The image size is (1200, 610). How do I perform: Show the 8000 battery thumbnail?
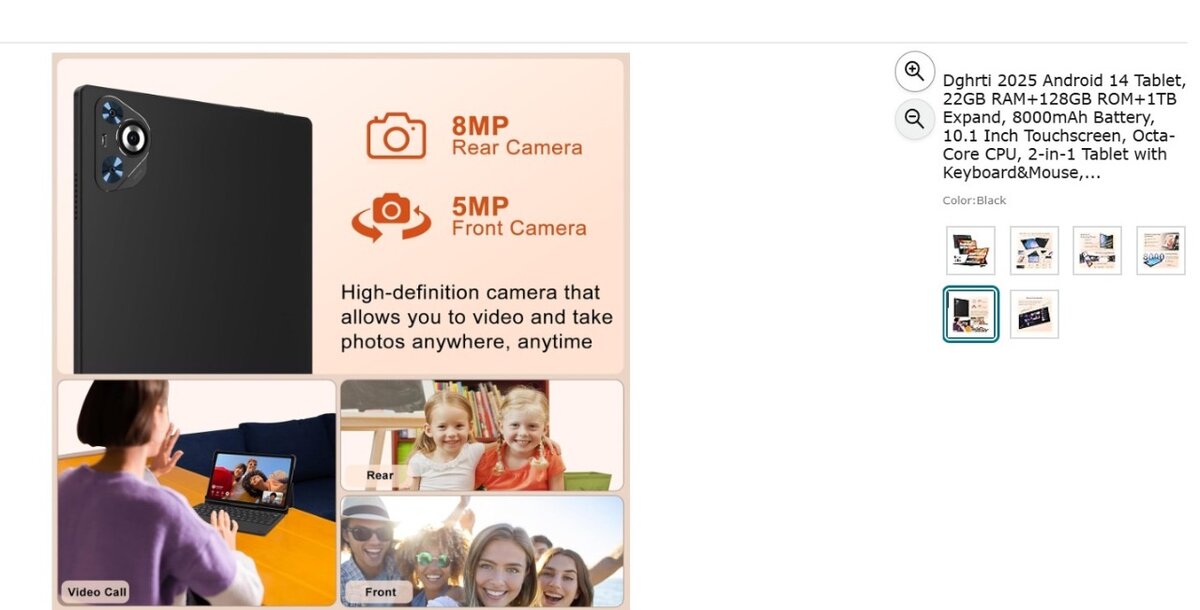click(x=1161, y=250)
